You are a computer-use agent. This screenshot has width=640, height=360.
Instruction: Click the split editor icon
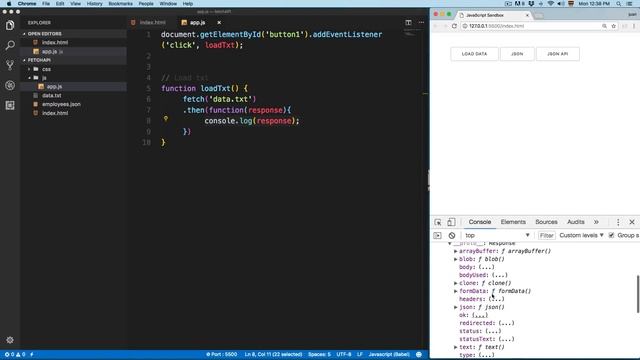(x=408, y=22)
